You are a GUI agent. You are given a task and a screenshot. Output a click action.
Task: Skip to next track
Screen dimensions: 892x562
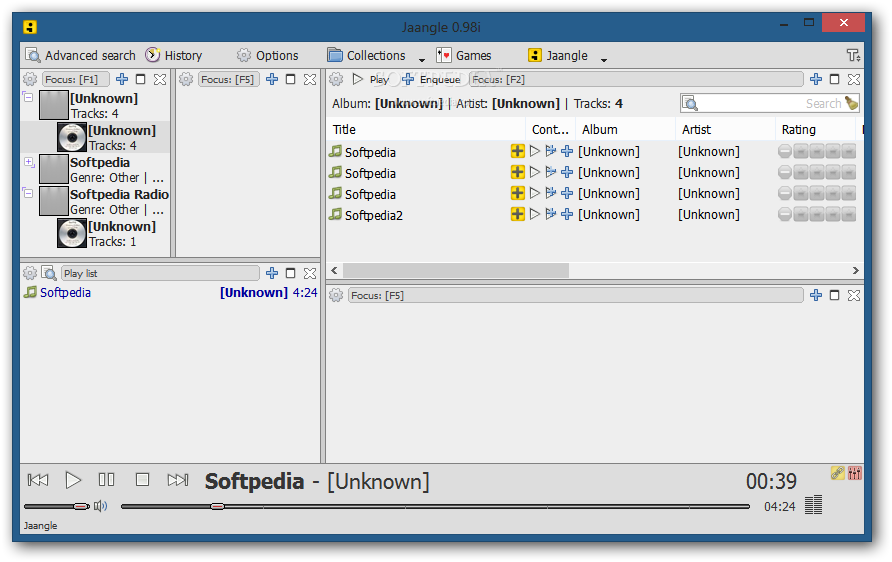[177, 480]
